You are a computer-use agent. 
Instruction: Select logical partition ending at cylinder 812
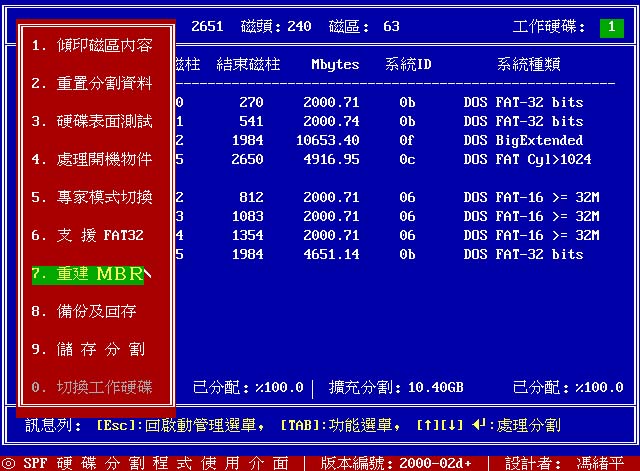[x=388, y=197]
